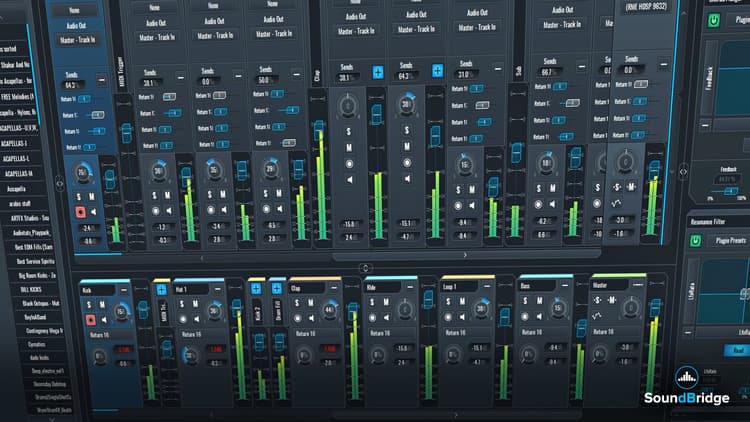The height and width of the screenshot is (422, 750).
Task: Solo the Ride strip
Action: (x=372, y=302)
